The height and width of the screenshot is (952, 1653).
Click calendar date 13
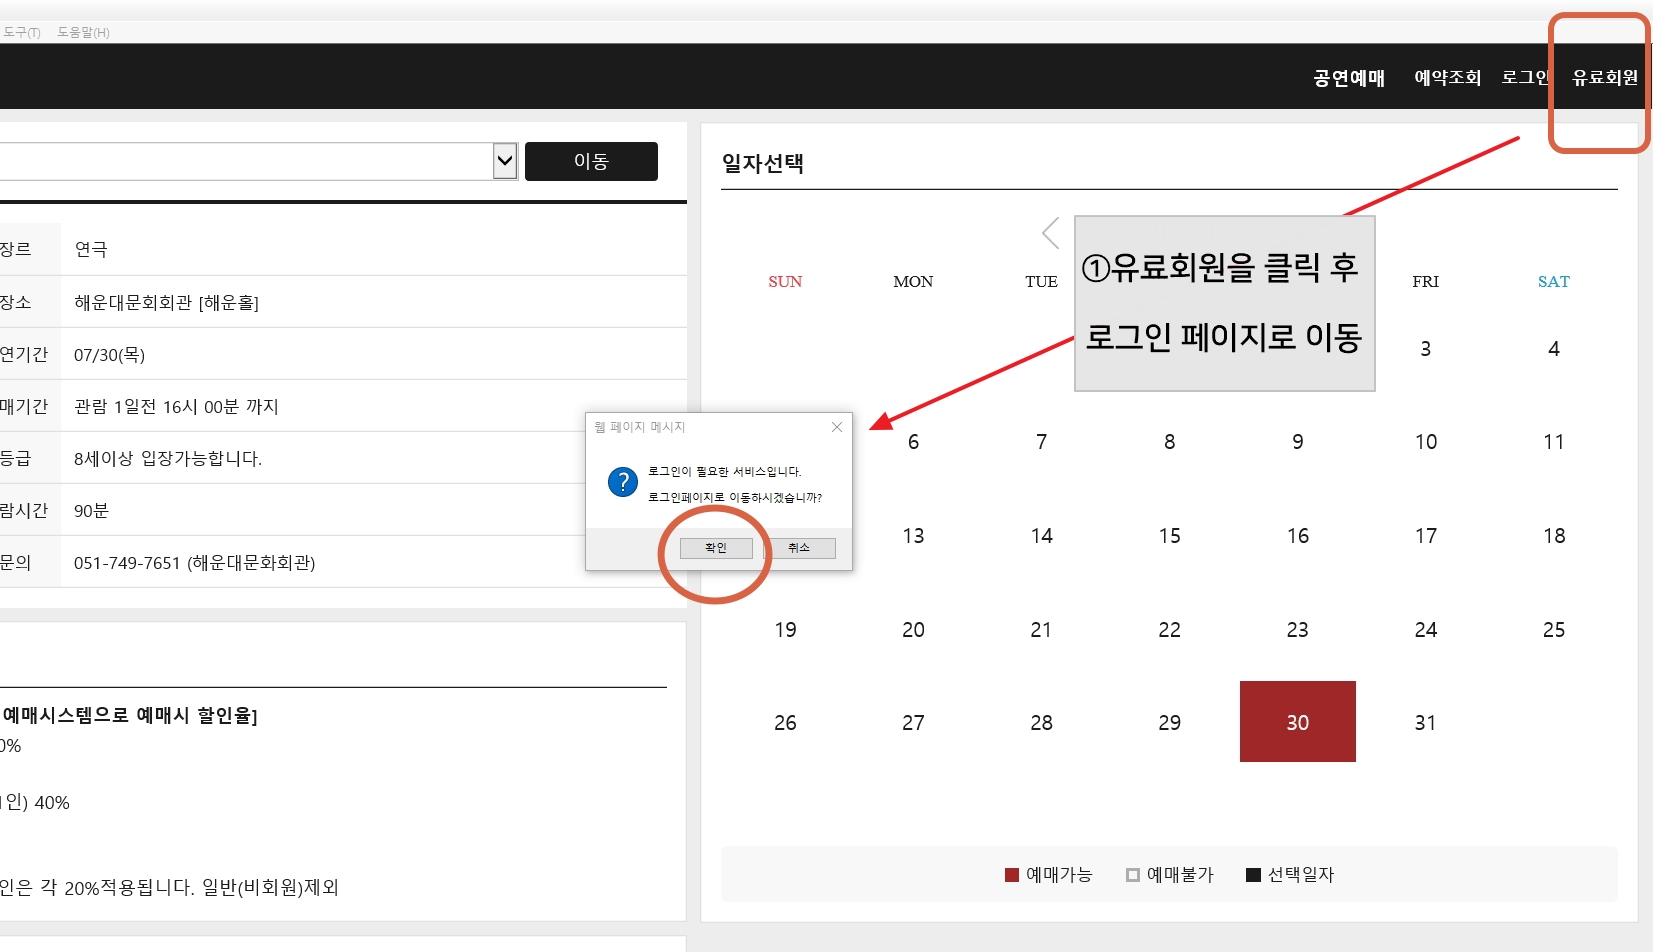(913, 536)
